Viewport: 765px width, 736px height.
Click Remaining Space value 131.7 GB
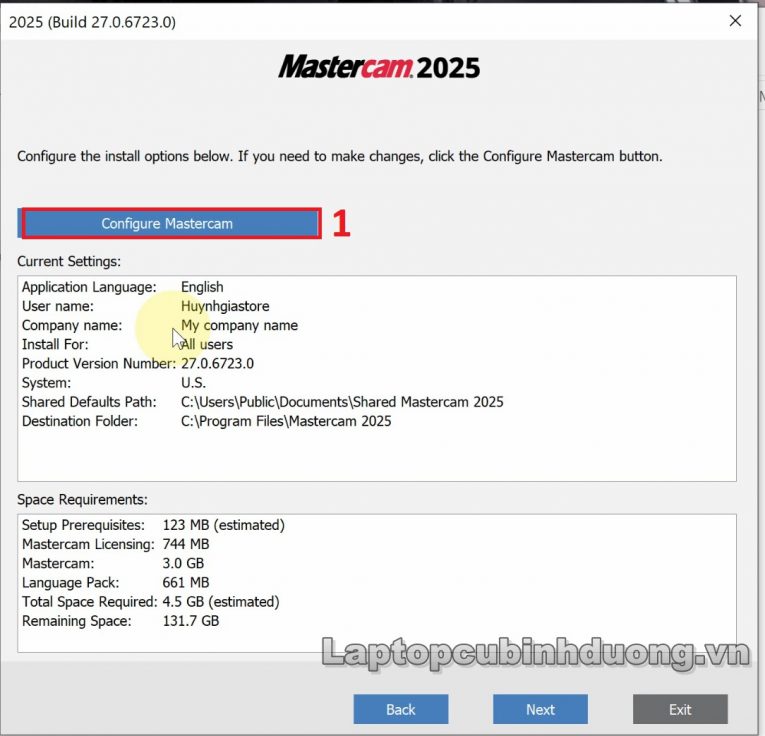click(x=191, y=621)
